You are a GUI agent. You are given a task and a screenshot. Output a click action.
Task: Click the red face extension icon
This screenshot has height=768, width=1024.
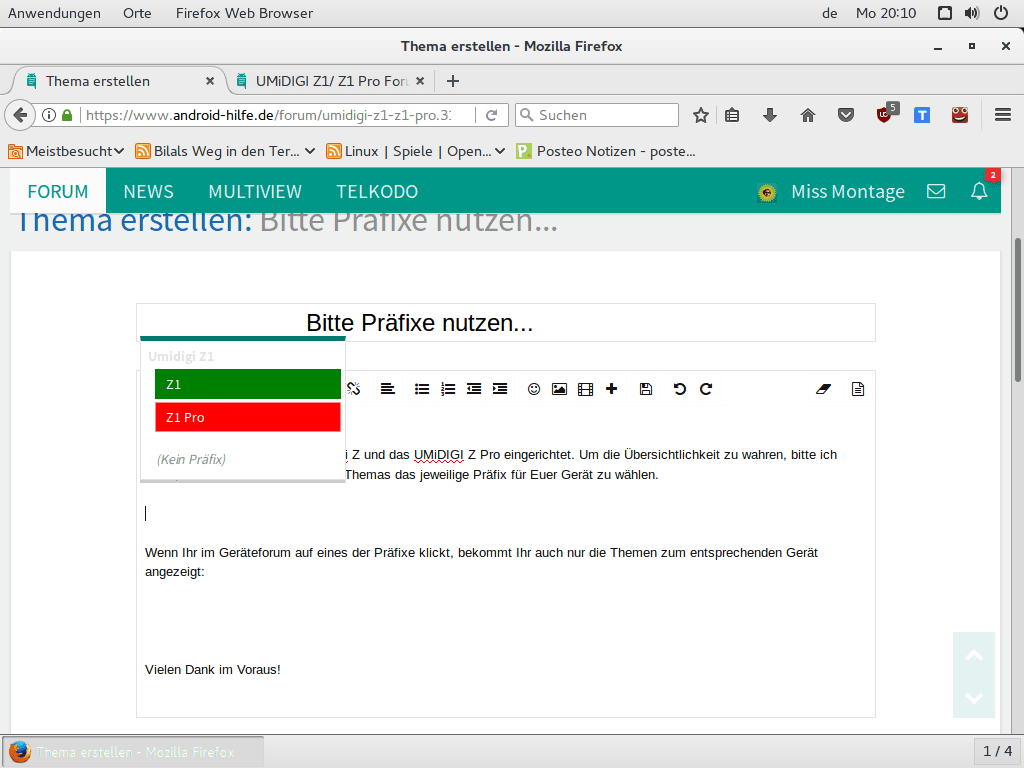click(959, 115)
